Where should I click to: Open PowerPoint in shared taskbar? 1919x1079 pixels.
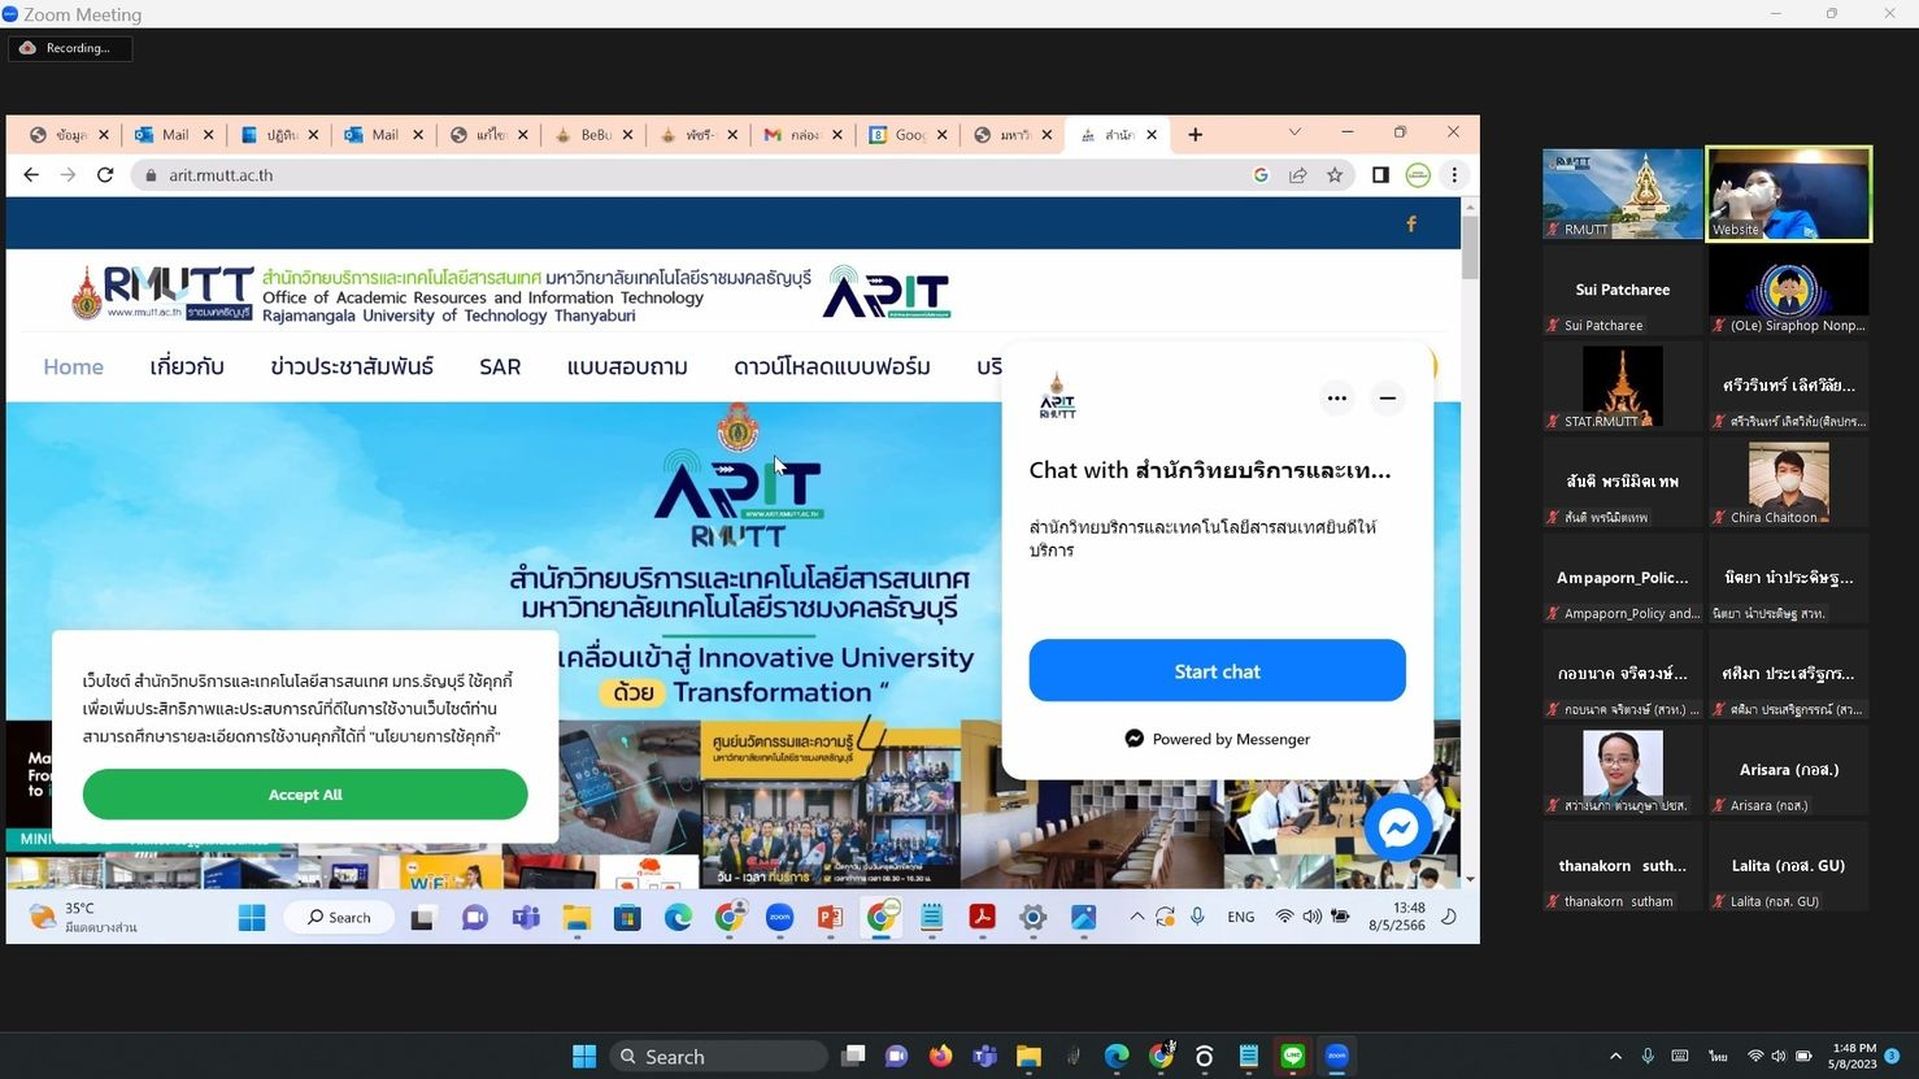pos(830,918)
